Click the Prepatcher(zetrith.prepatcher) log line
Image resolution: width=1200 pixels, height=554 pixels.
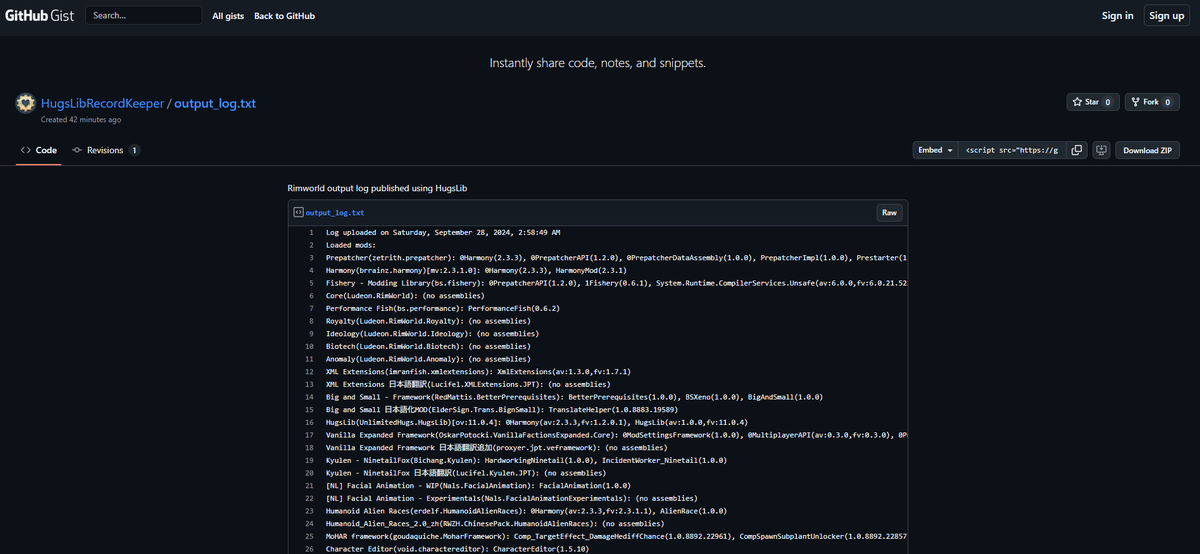point(616,258)
